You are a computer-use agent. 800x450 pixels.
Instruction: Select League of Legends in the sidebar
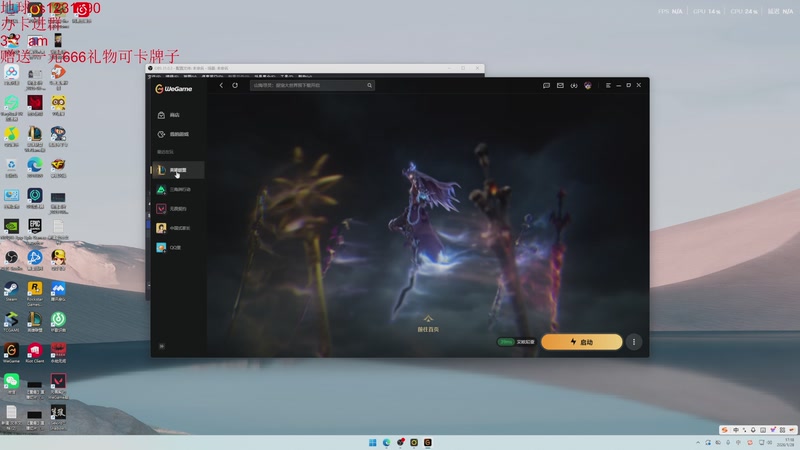179,170
